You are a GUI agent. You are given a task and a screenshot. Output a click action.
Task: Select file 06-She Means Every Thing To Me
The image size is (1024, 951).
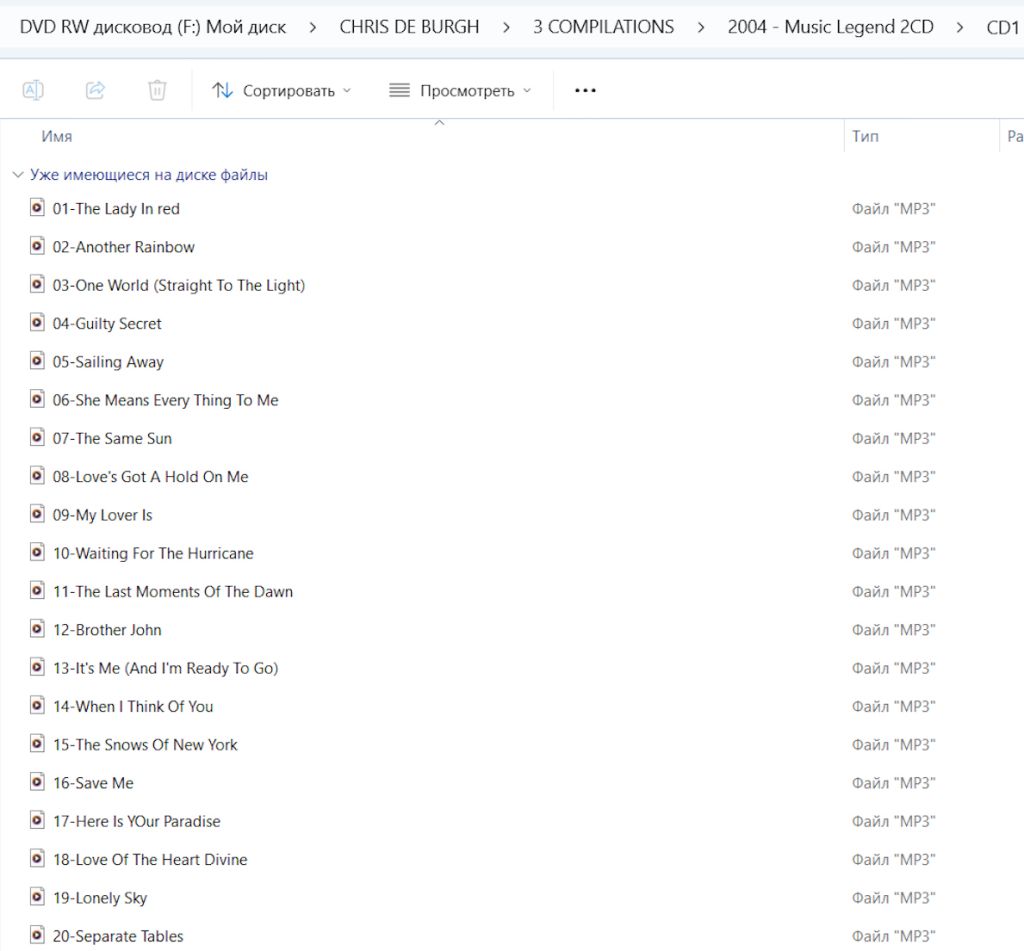(165, 400)
